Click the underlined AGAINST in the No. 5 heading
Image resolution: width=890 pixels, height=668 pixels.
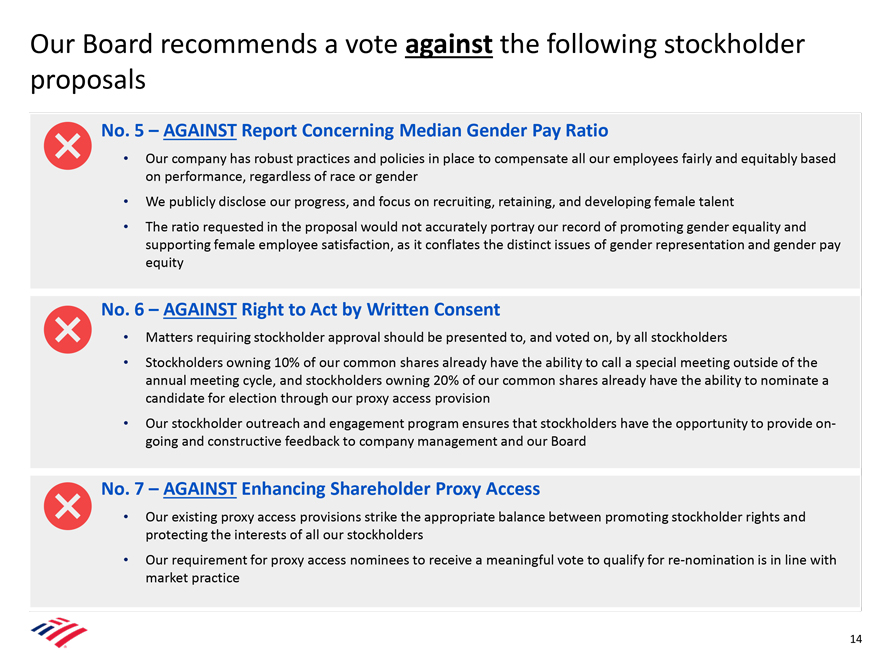click(199, 130)
